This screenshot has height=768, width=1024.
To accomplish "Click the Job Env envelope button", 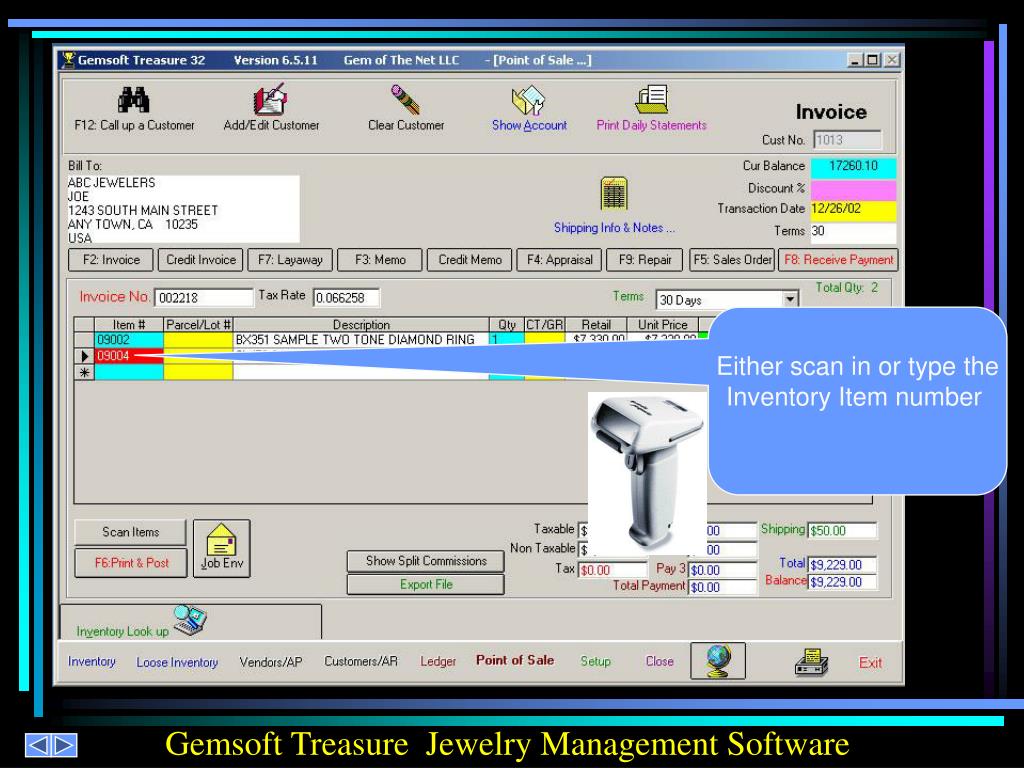I will 221,549.
